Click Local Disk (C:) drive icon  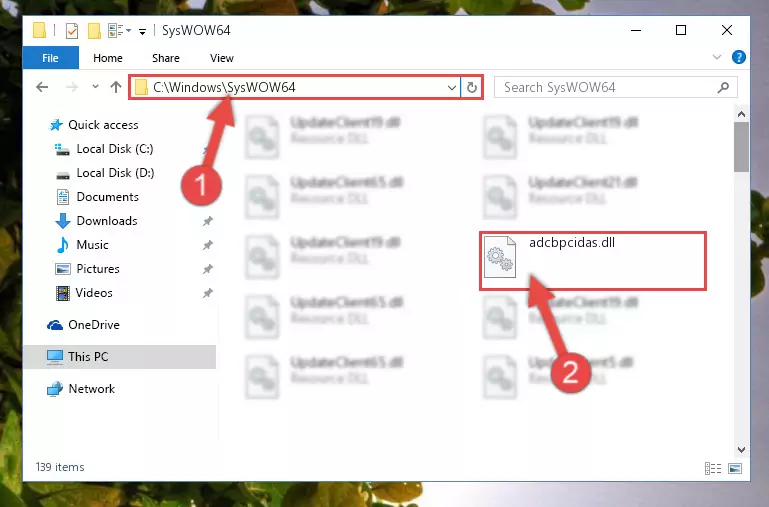(62, 150)
